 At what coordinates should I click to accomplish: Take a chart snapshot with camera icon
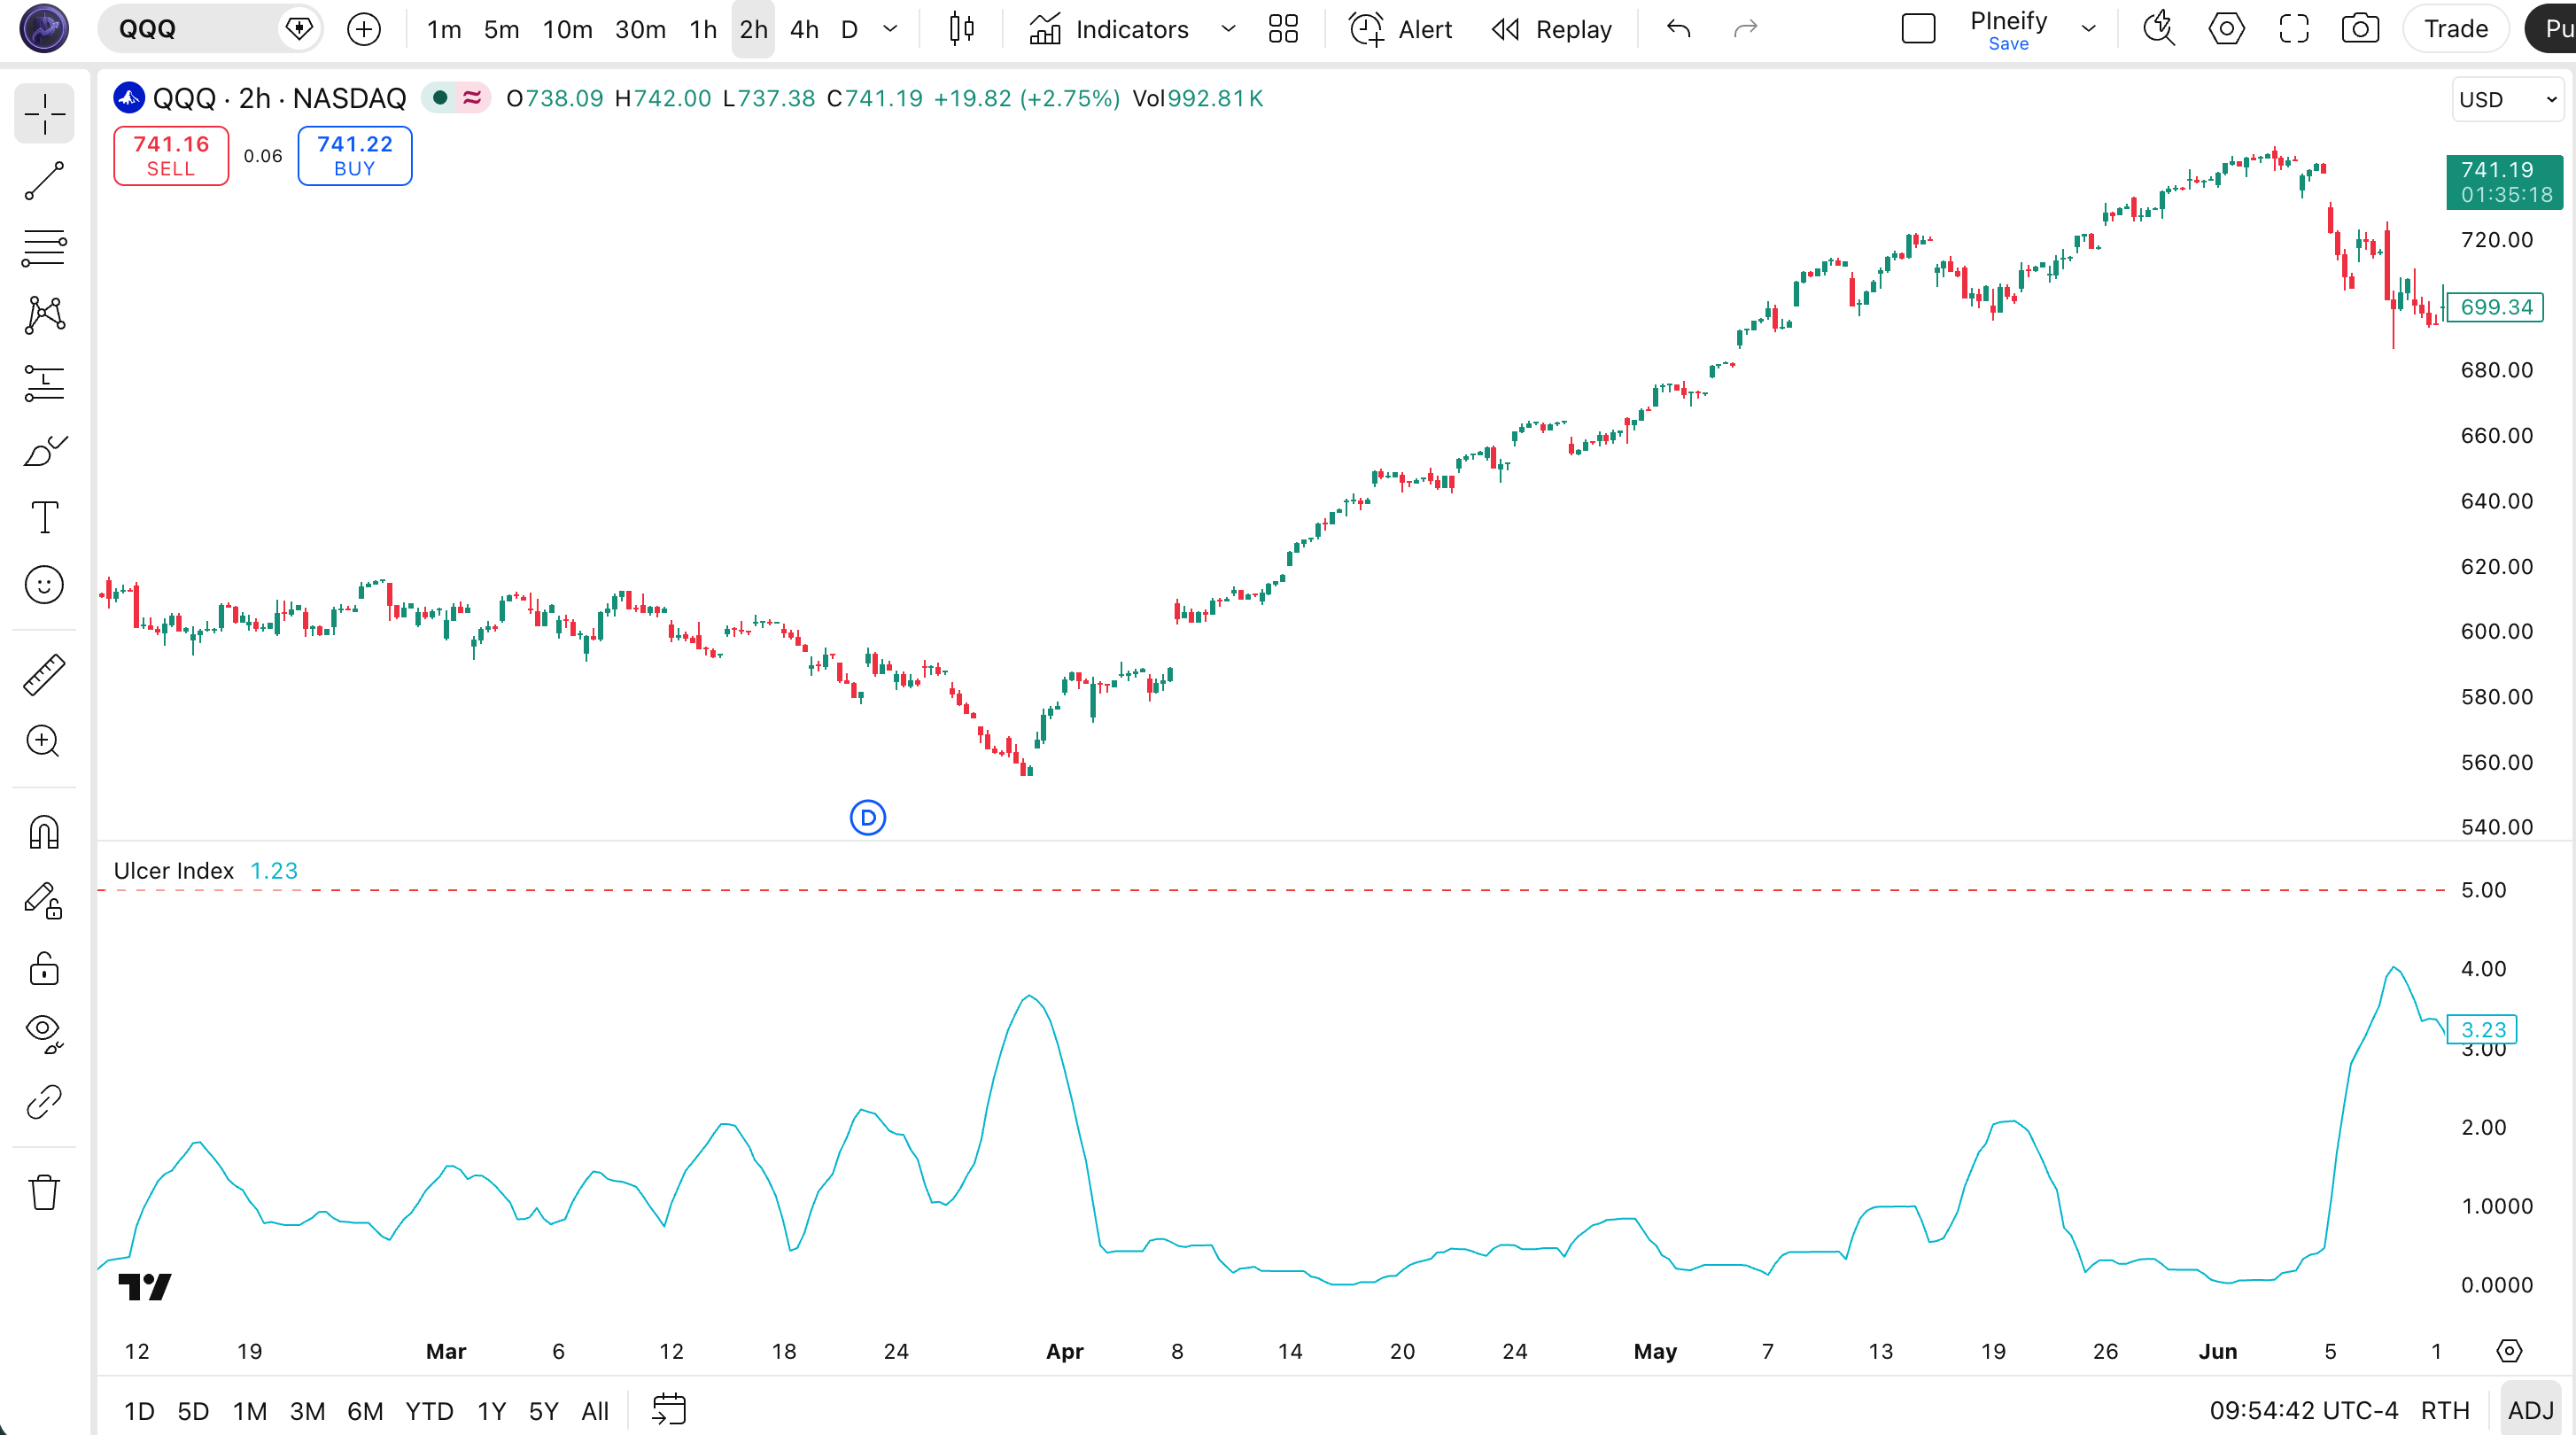click(2360, 29)
